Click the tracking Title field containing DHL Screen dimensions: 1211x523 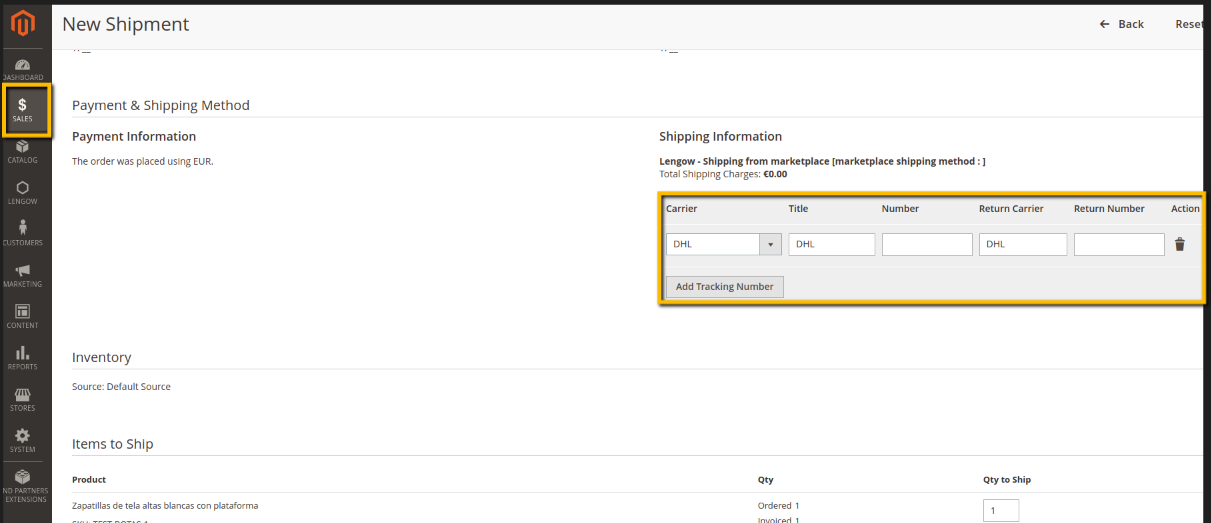(831, 244)
